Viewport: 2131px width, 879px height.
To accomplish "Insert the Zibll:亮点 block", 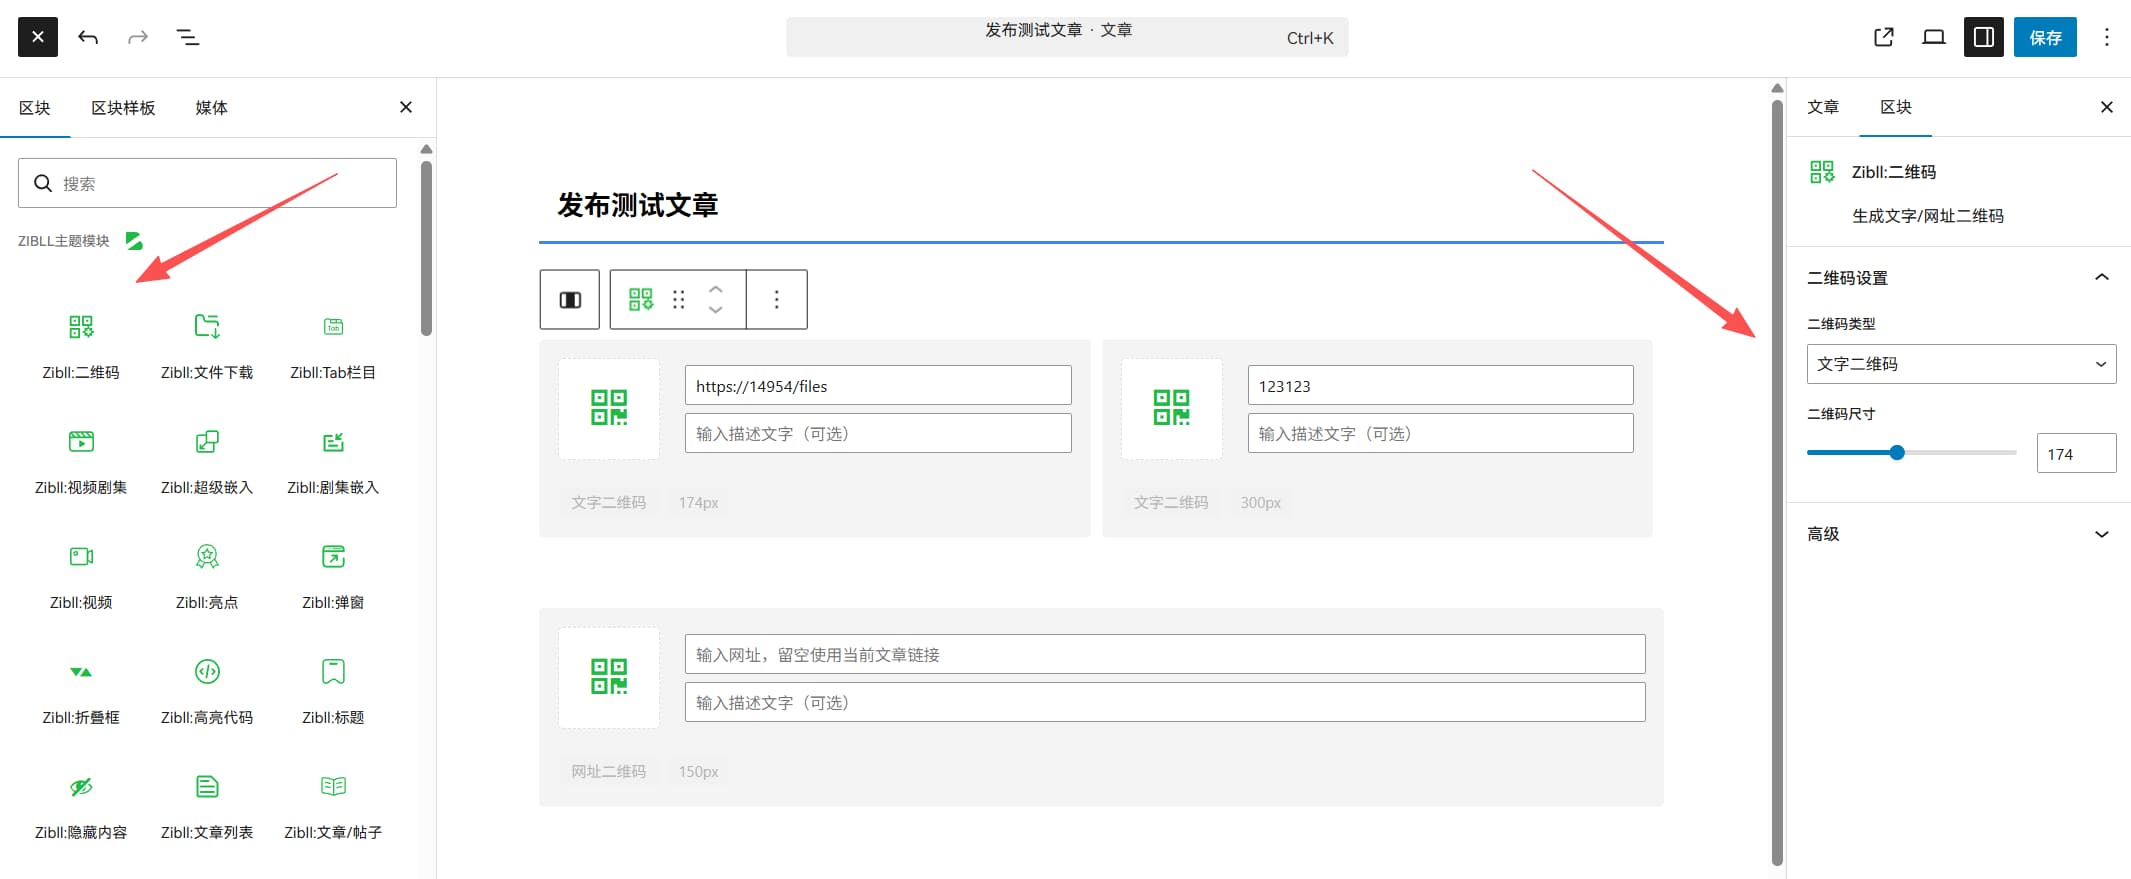I will click(x=207, y=575).
